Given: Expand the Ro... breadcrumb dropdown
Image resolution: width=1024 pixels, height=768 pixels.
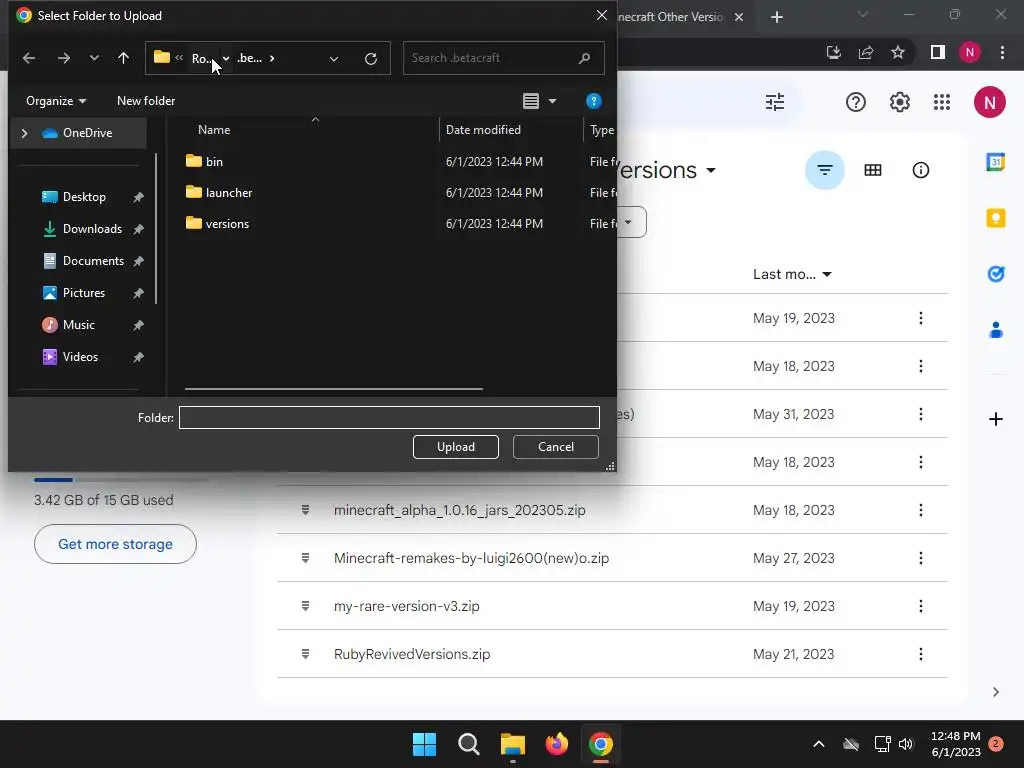Looking at the screenshot, I should point(226,58).
